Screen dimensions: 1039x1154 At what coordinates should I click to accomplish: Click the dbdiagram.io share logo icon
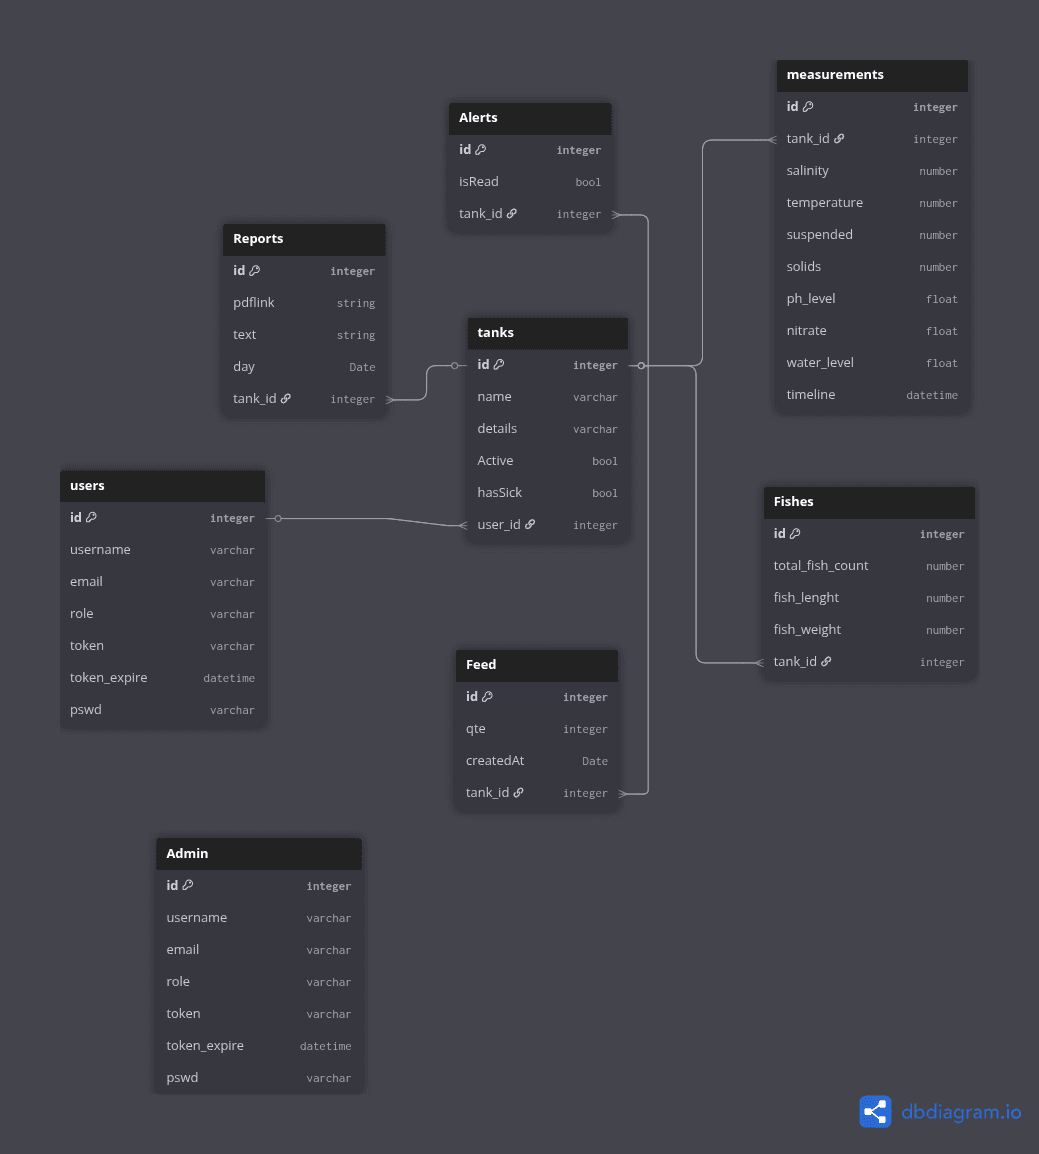875,1111
